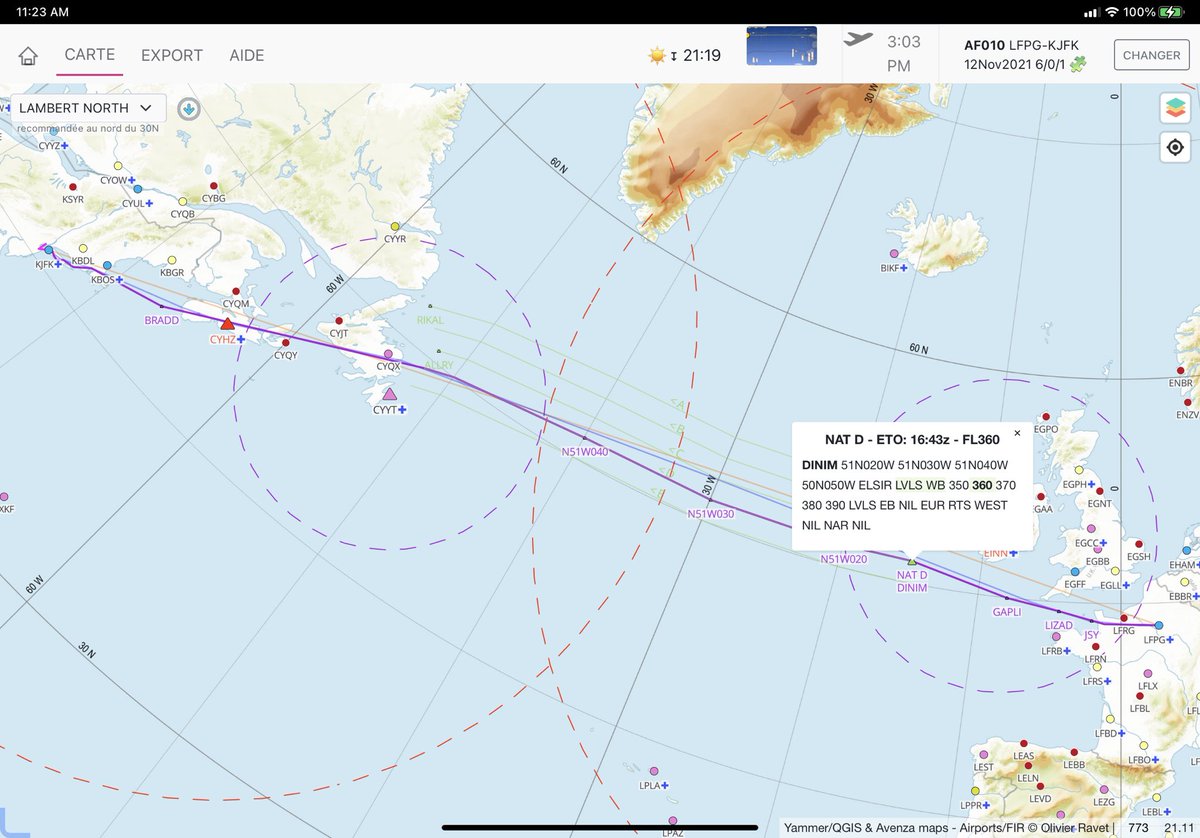Tap the NAT D DINIM waypoint triangle
1200x838 pixels.
point(911,562)
